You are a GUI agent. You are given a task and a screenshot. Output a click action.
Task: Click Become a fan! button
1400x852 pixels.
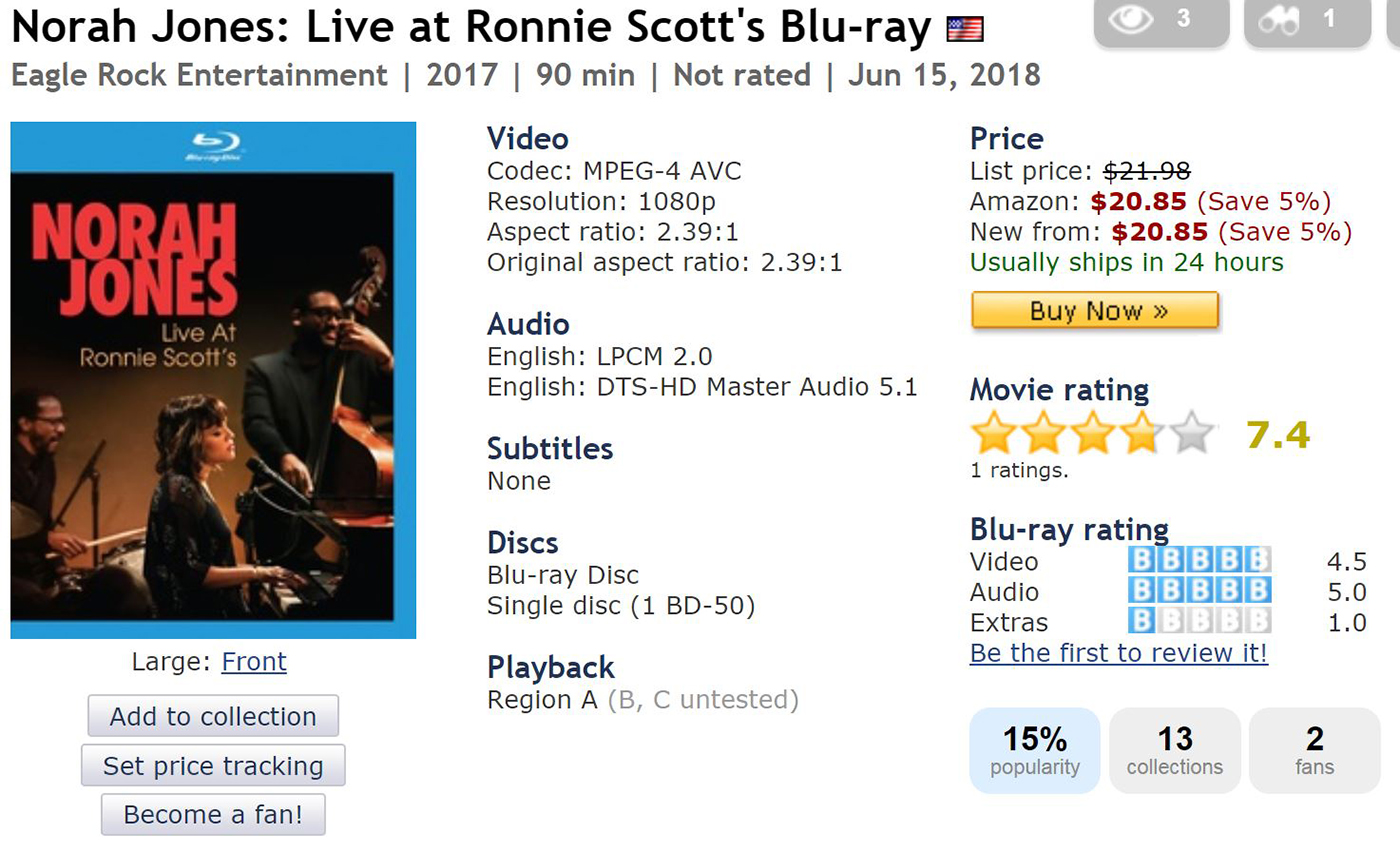(x=213, y=815)
